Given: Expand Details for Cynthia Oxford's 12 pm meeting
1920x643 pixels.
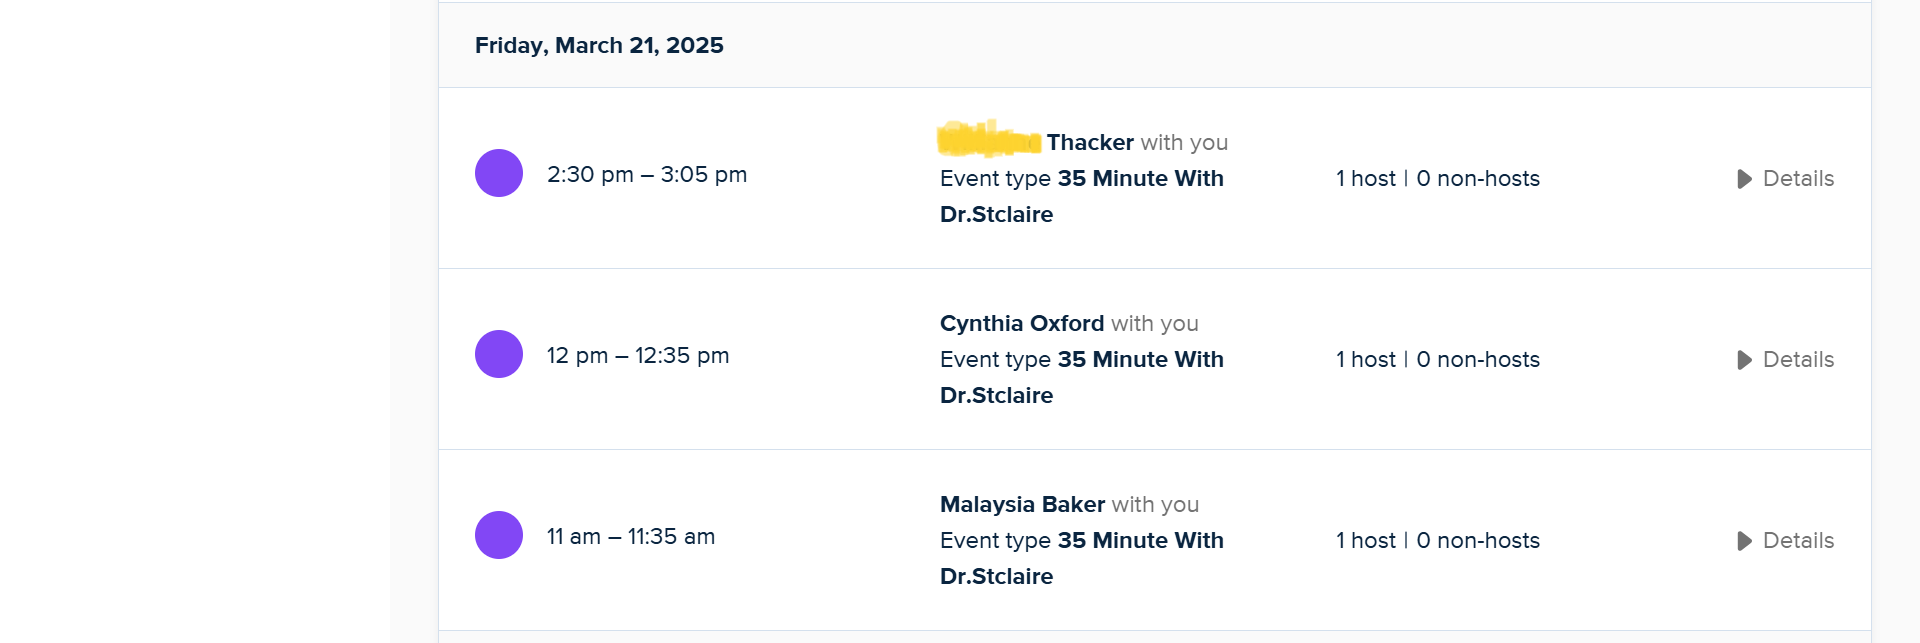Looking at the screenshot, I should coord(1797,360).
